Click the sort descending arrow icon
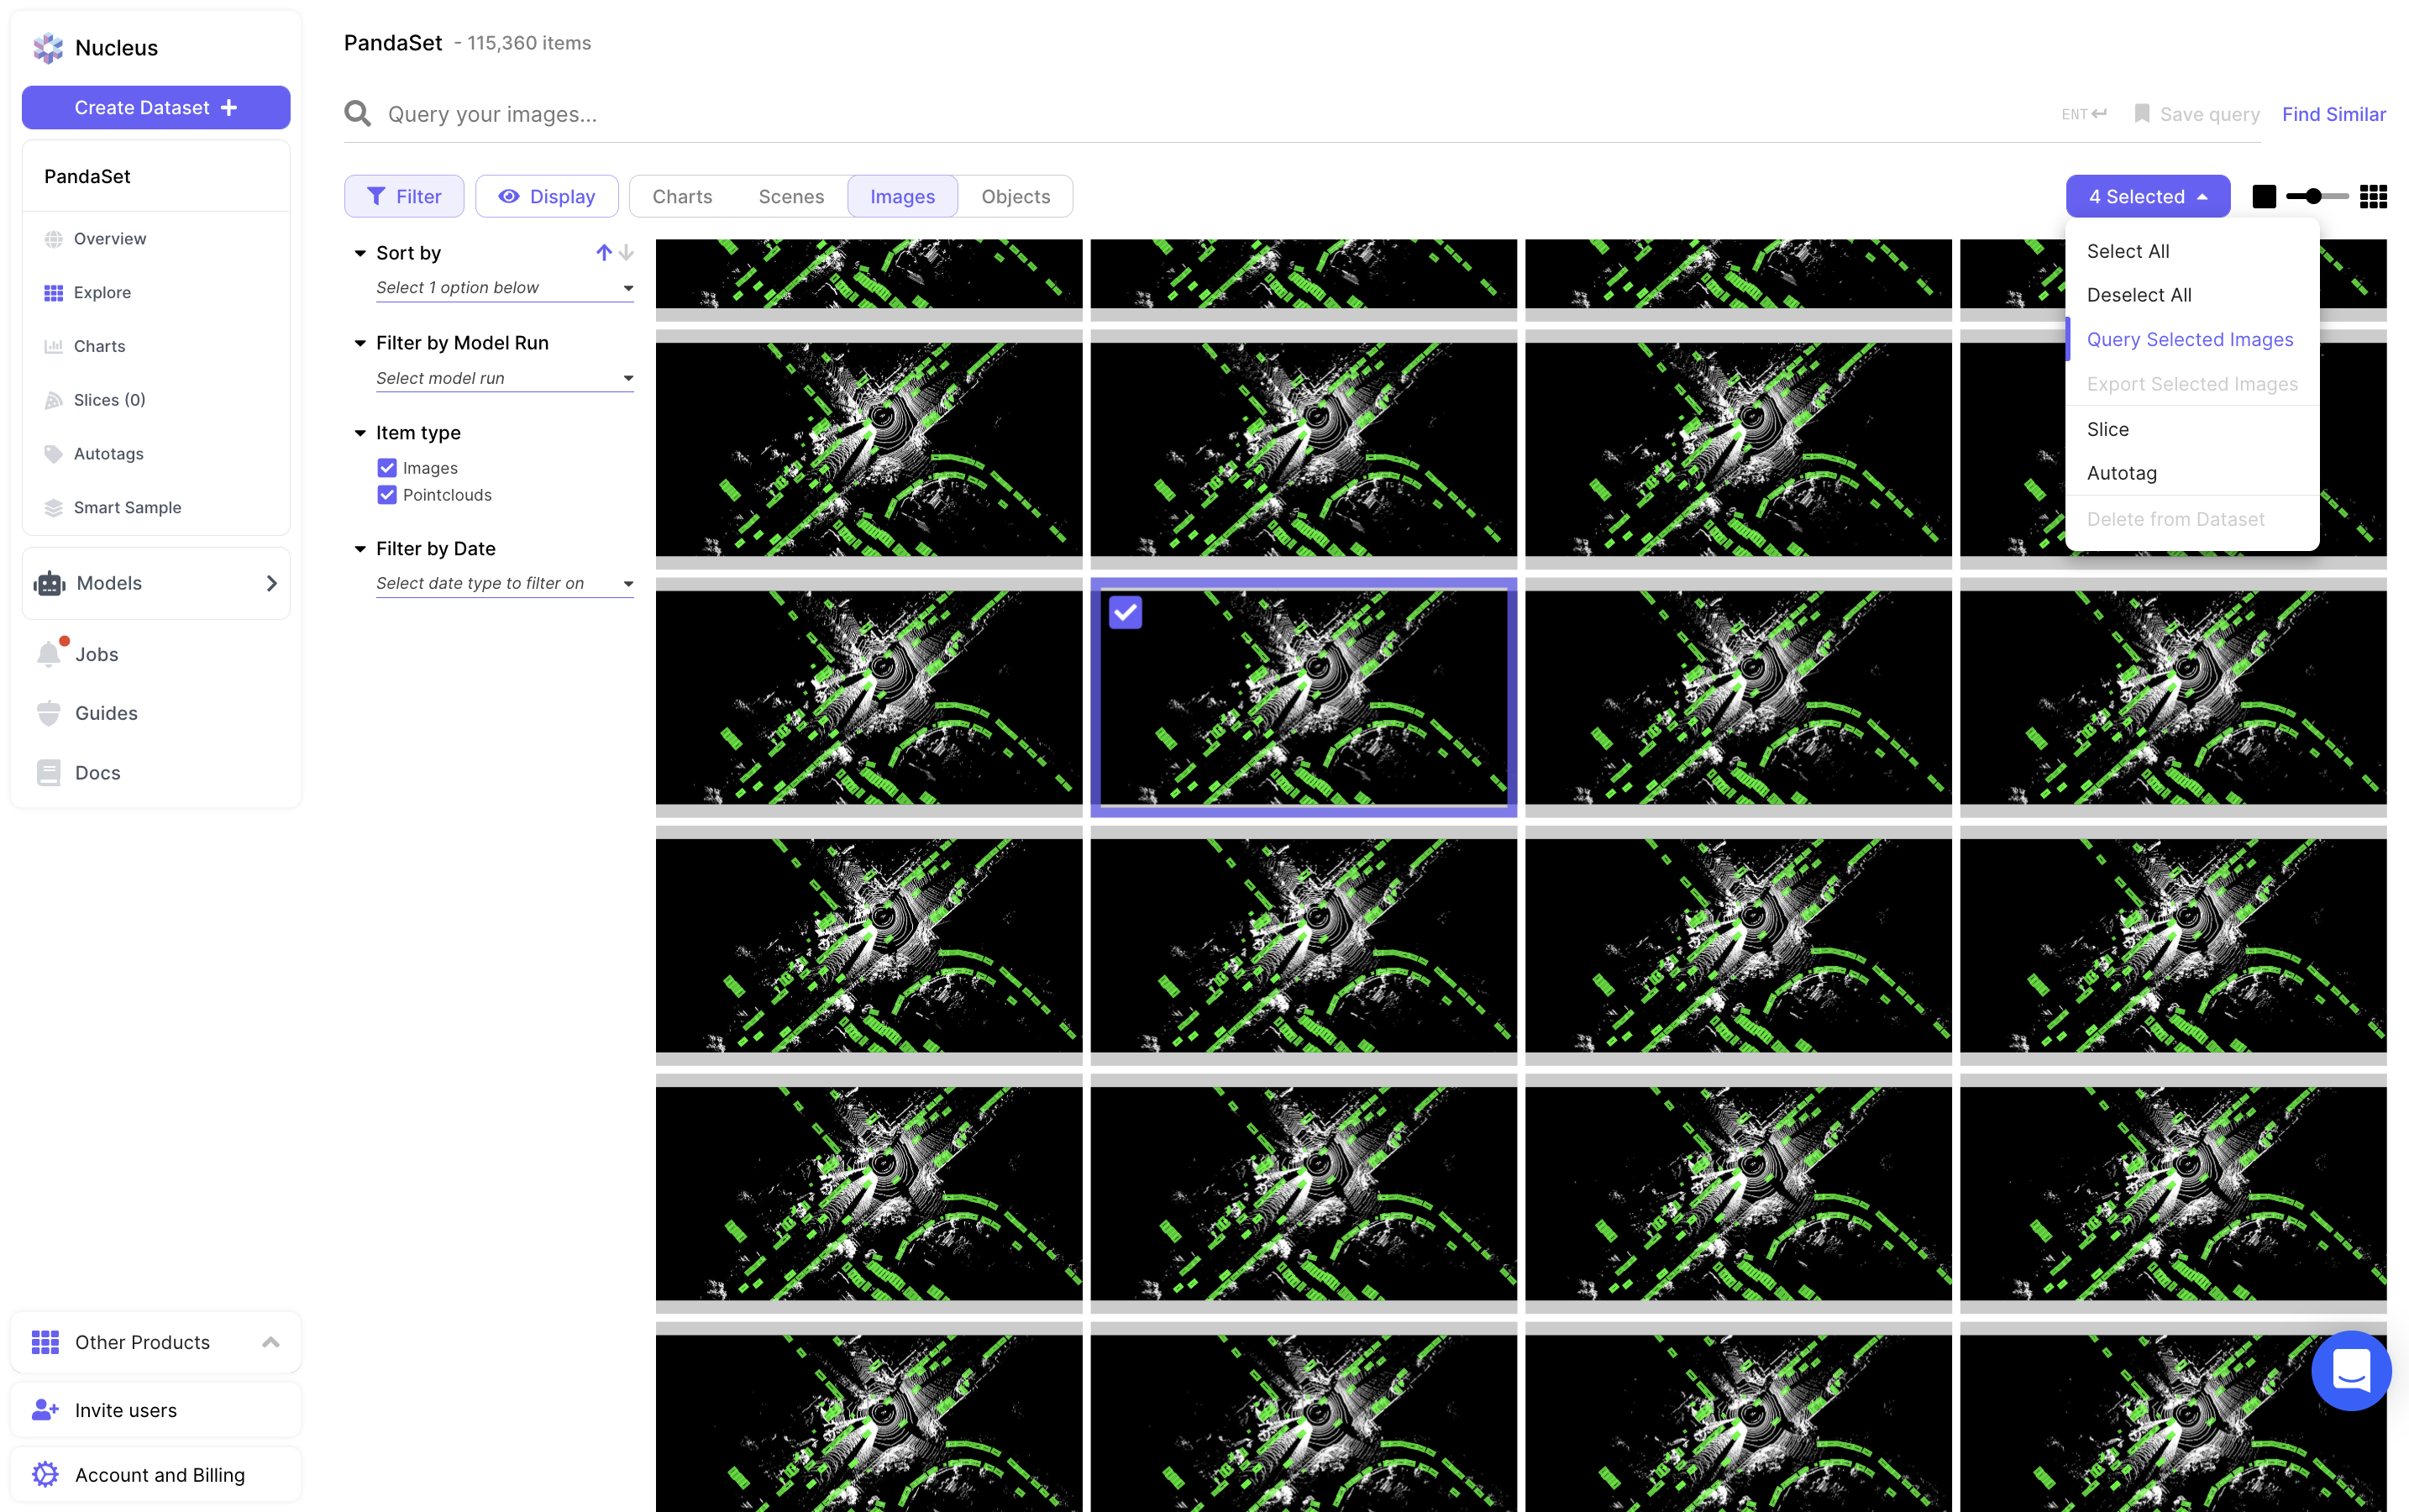The height and width of the screenshot is (1512, 2409). [x=627, y=253]
